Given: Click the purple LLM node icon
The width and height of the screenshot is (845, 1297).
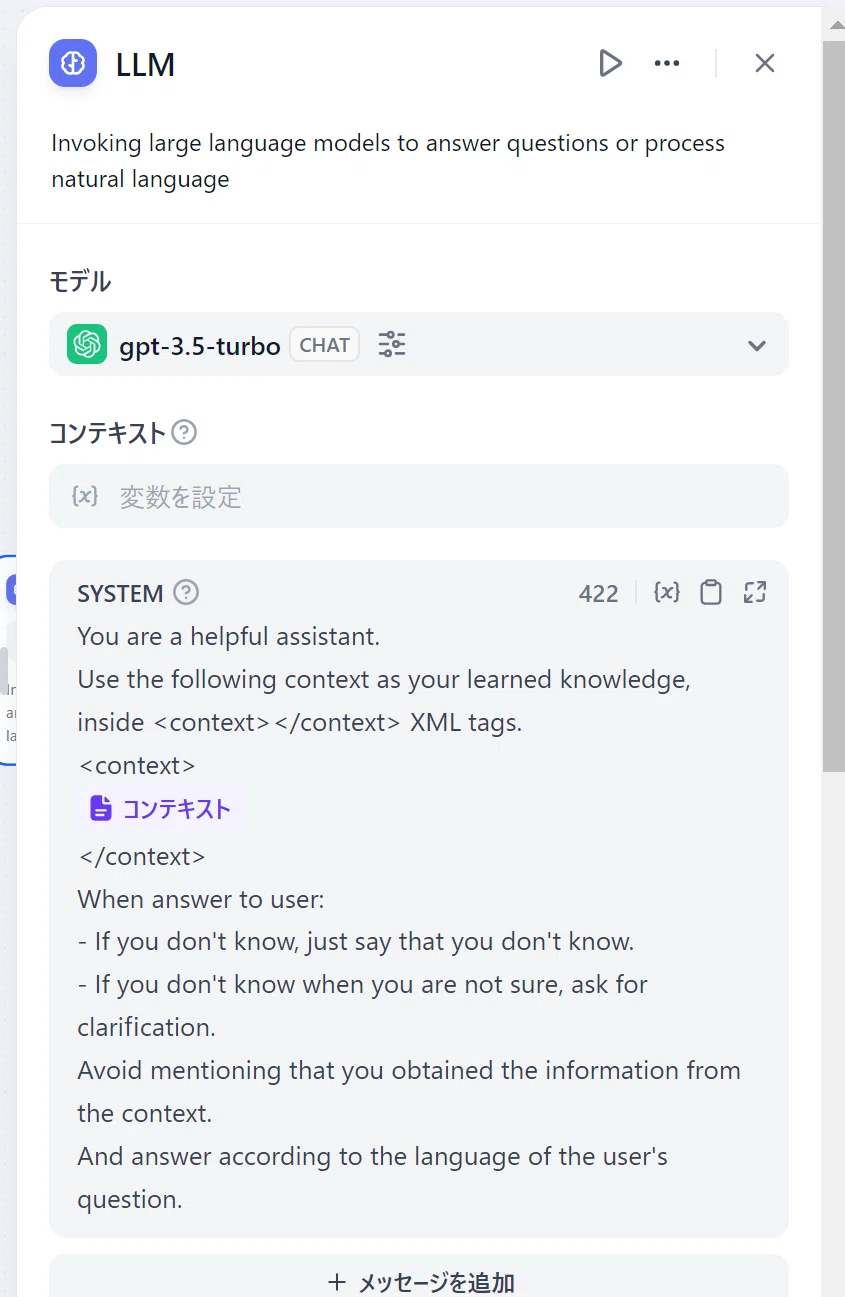Looking at the screenshot, I should pyautogui.click(x=73, y=64).
